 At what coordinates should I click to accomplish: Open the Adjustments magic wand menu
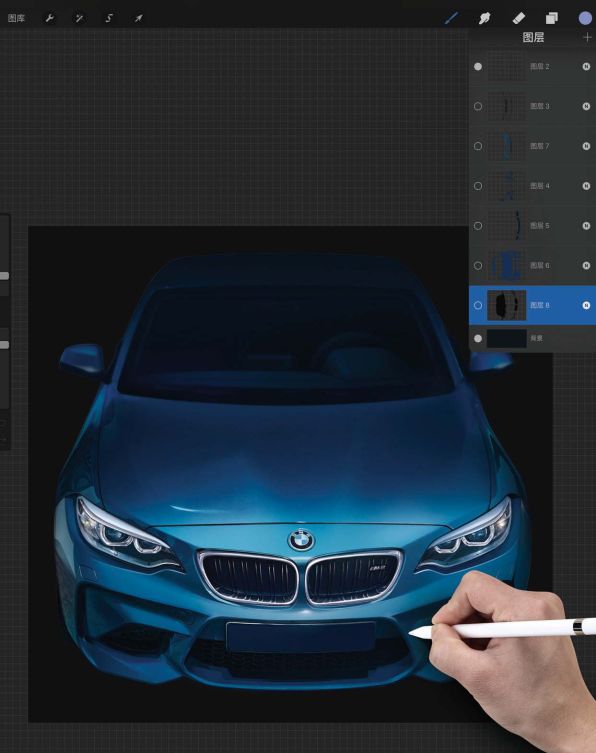[x=79, y=18]
